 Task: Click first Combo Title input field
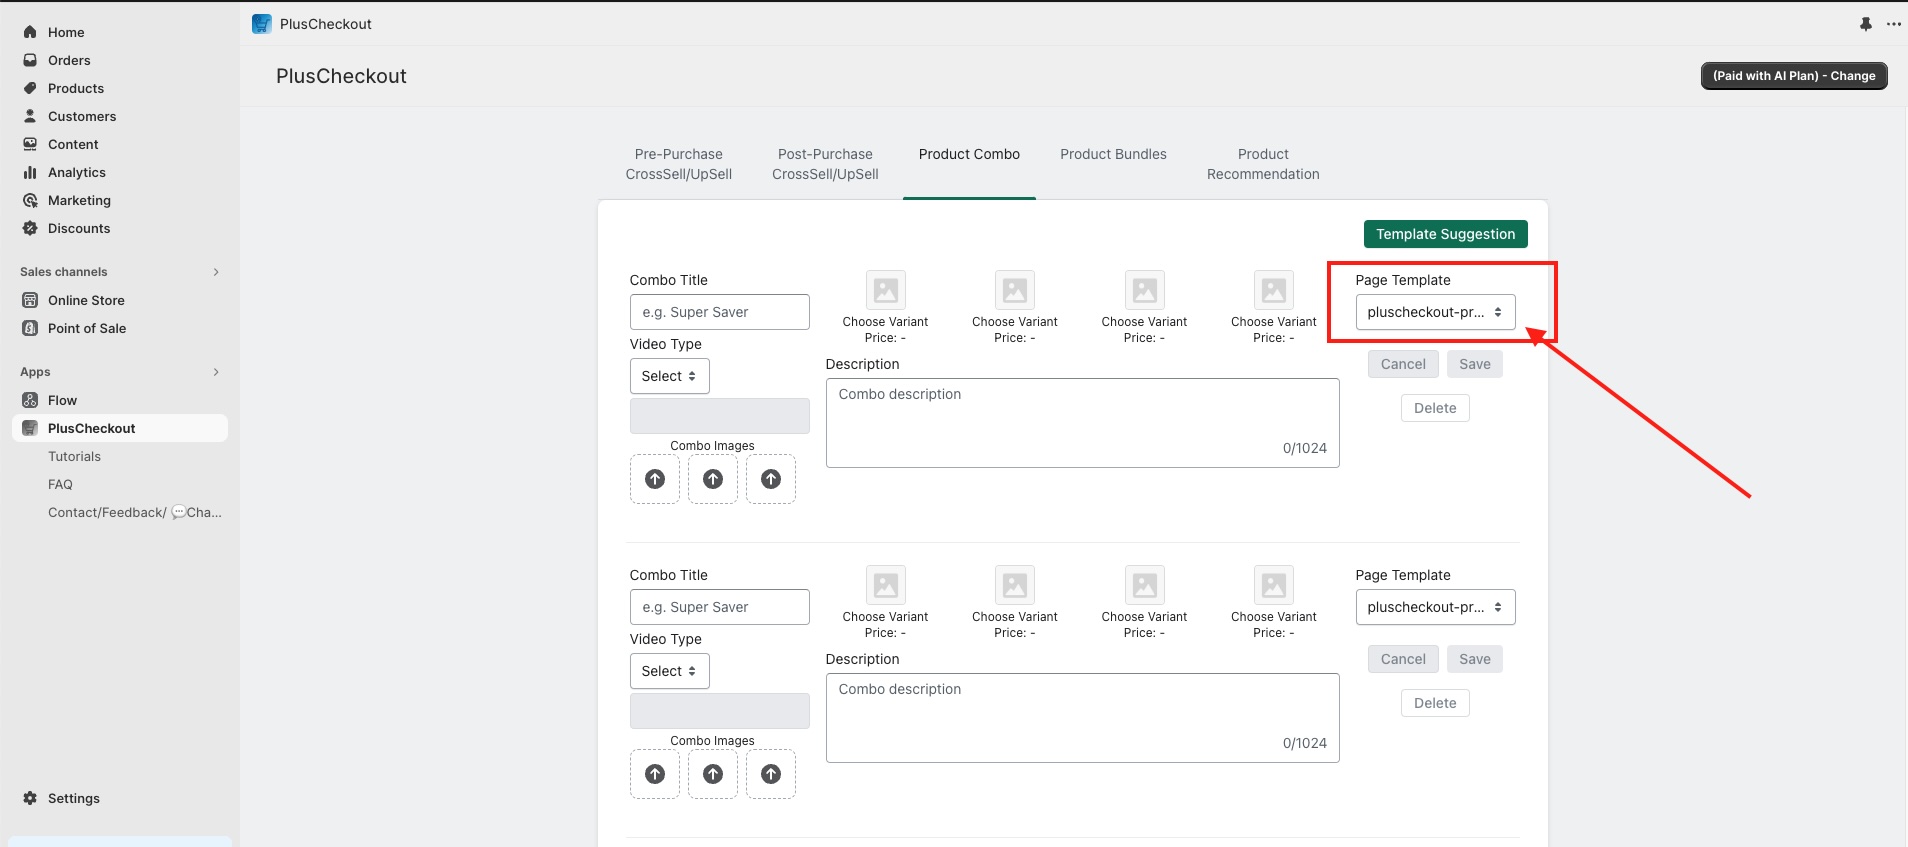click(x=719, y=312)
